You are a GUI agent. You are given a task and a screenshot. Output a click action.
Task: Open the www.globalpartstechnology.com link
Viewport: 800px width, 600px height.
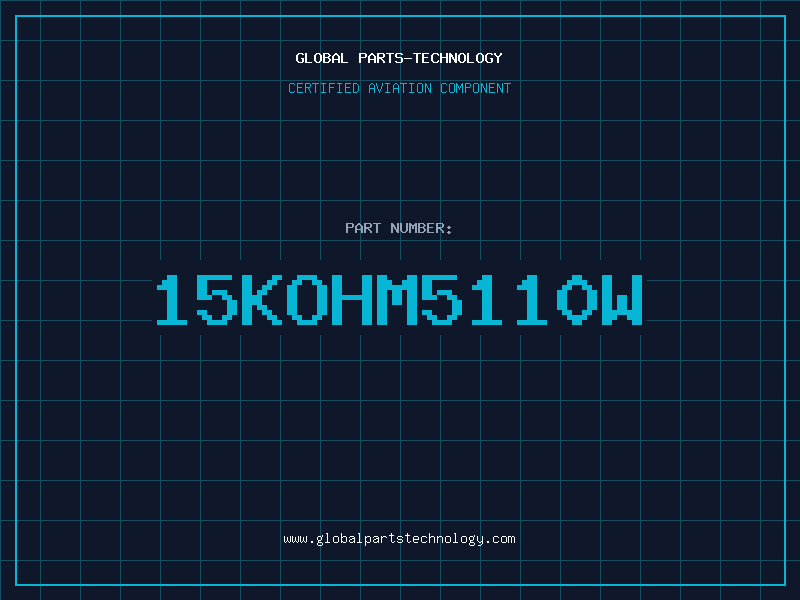(x=399, y=539)
